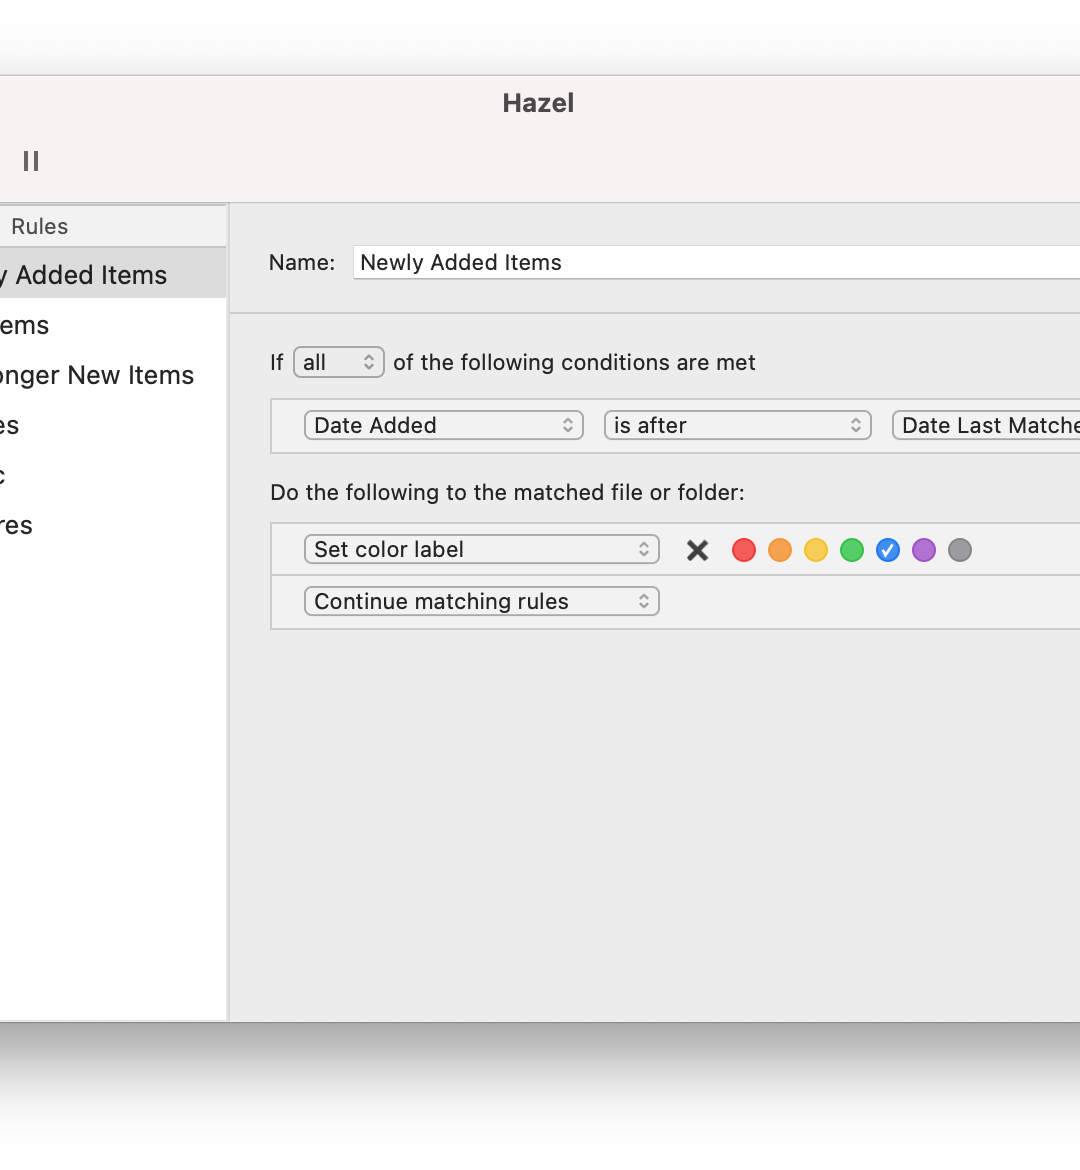This screenshot has height=1170, width=1080.
Task: Remove color label with the X icon
Action: (697, 551)
